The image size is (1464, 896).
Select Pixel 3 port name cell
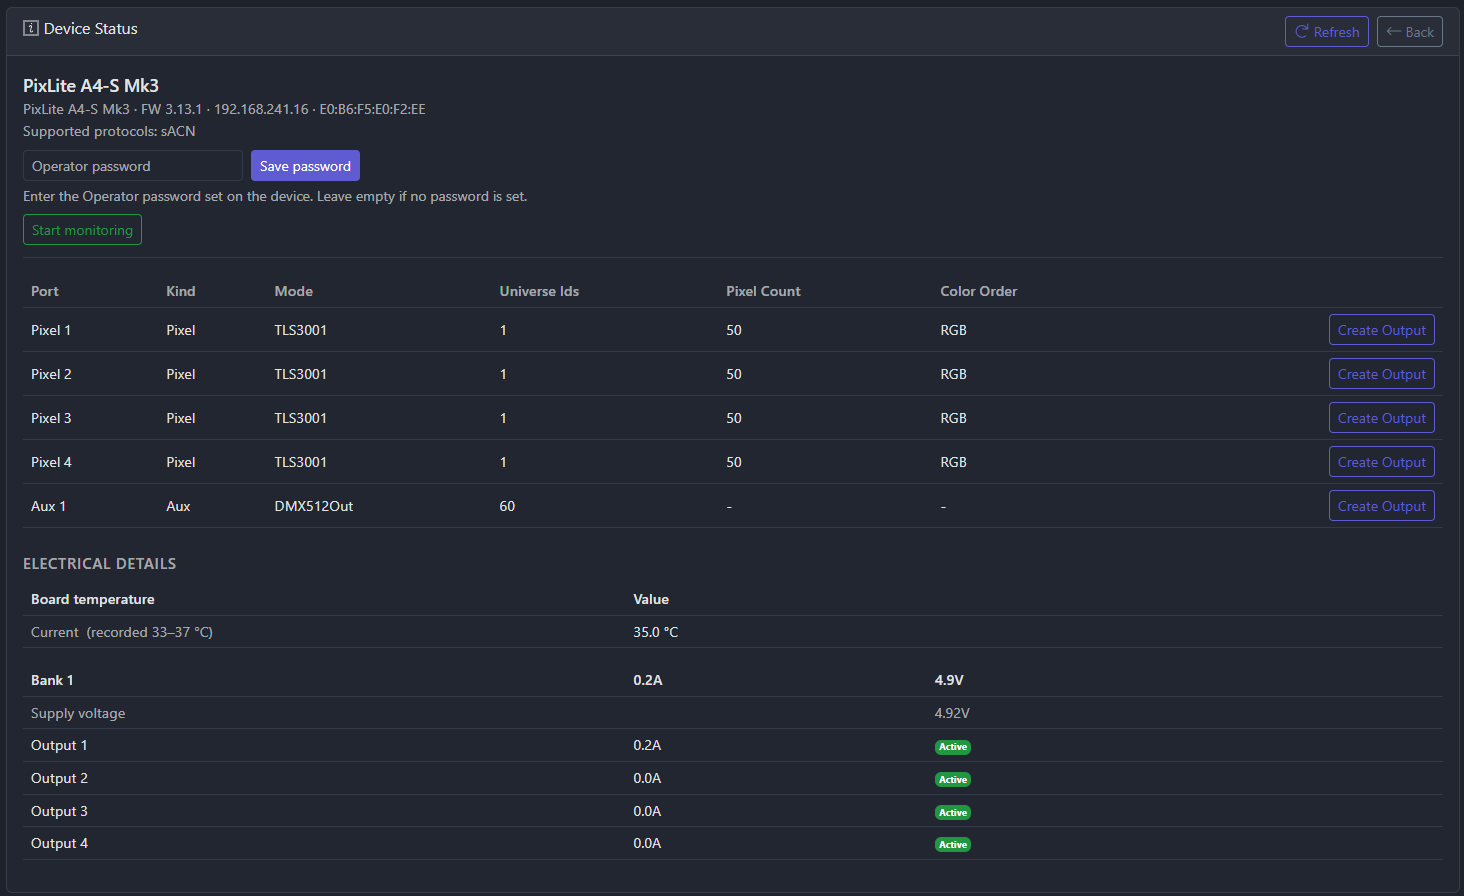click(x=51, y=418)
